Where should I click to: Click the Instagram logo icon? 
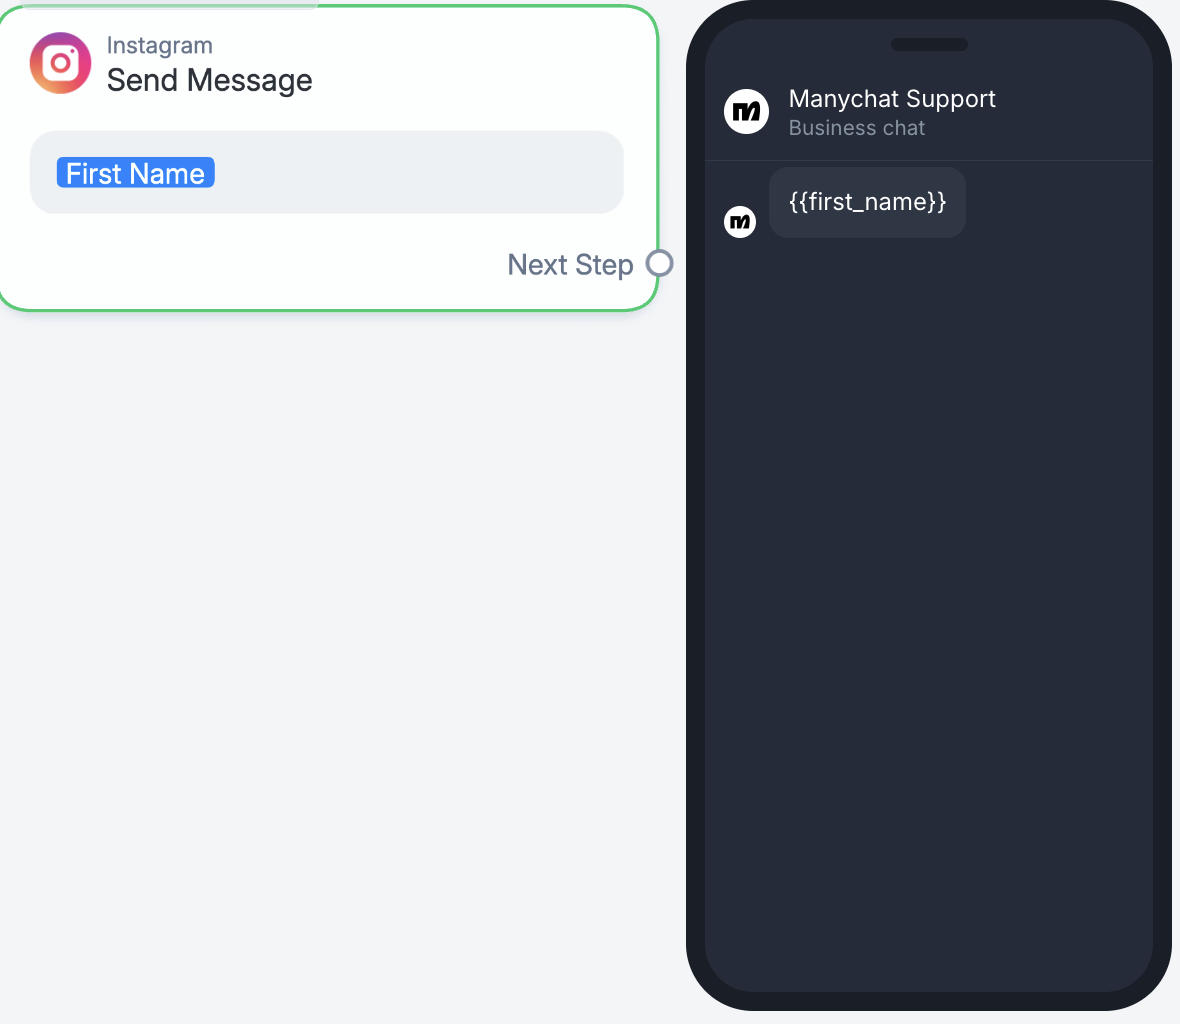point(60,63)
